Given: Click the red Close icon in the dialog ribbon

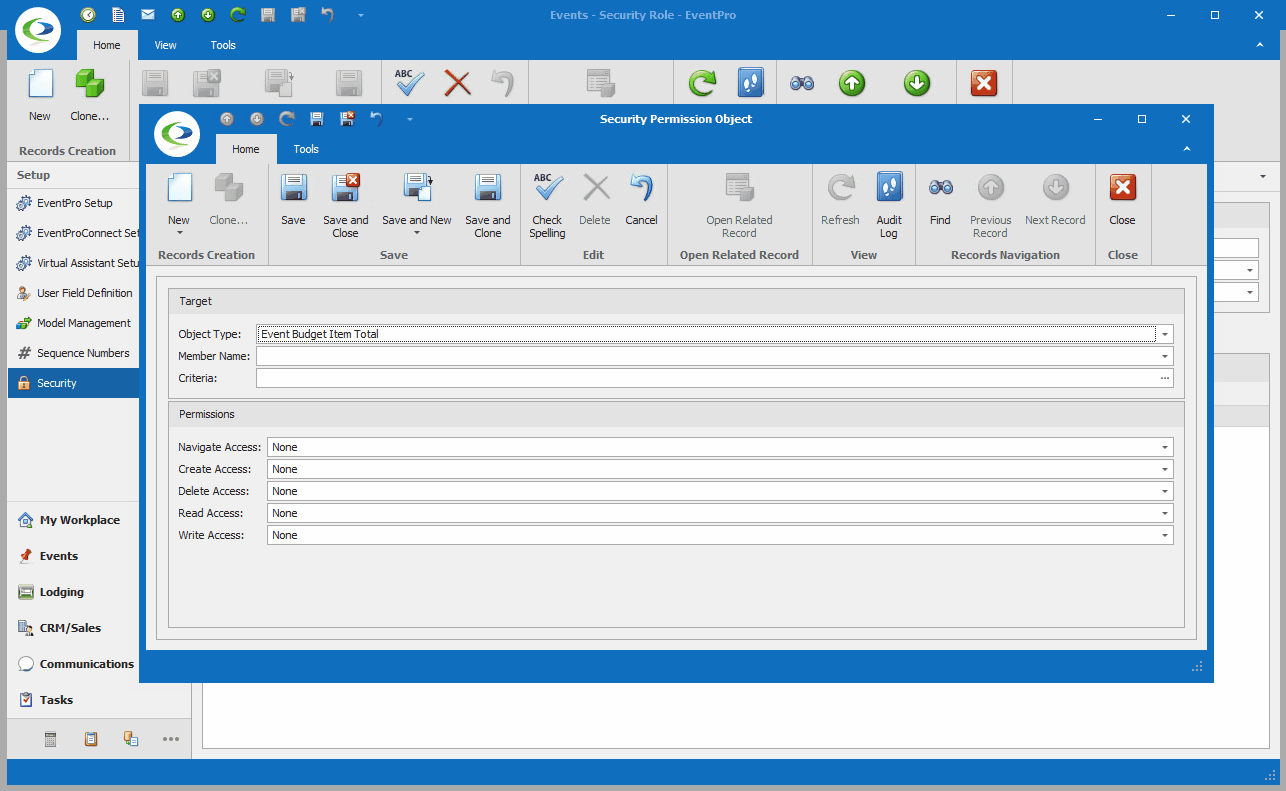Looking at the screenshot, I should [x=1122, y=187].
